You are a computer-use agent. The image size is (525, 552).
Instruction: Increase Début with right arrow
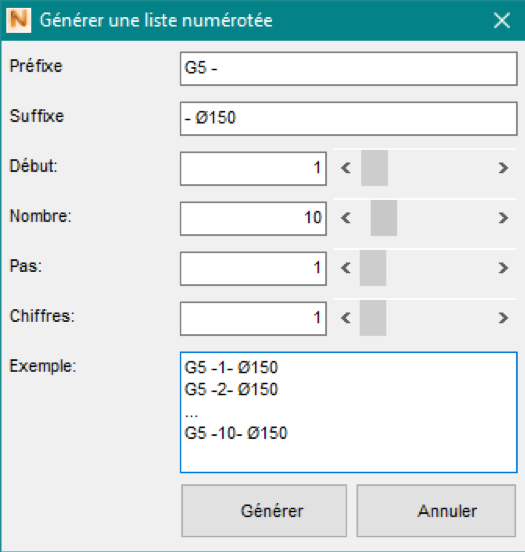[504, 168]
